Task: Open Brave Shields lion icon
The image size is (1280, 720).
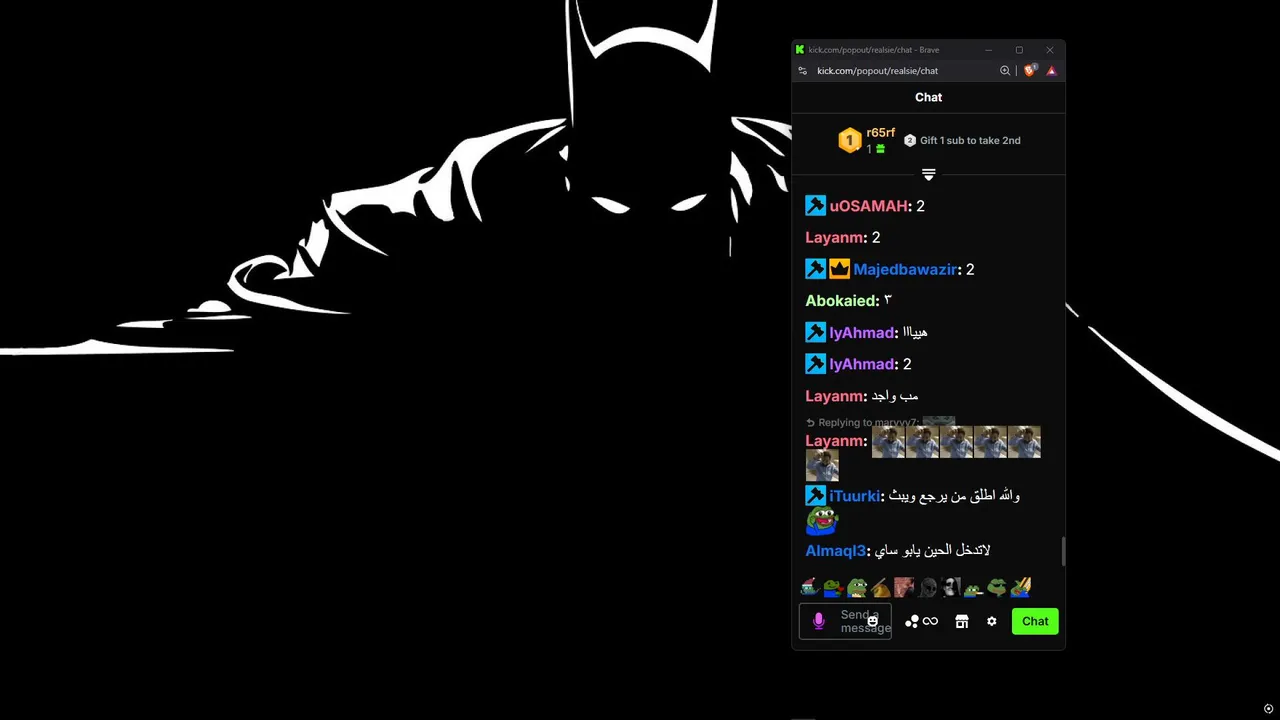Action: pos(1030,71)
